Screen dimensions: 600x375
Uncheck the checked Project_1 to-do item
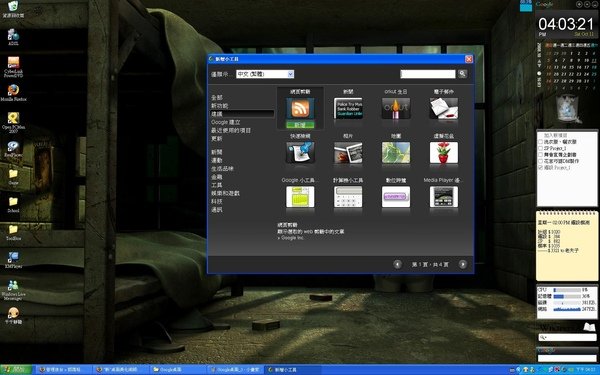(x=540, y=168)
